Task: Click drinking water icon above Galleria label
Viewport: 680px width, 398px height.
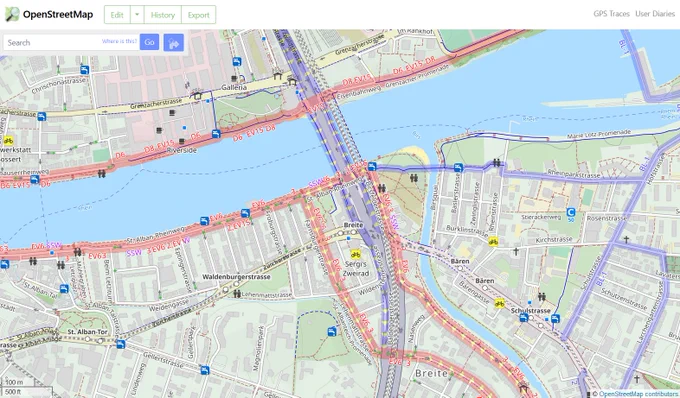Action: [x=237, y=62]
